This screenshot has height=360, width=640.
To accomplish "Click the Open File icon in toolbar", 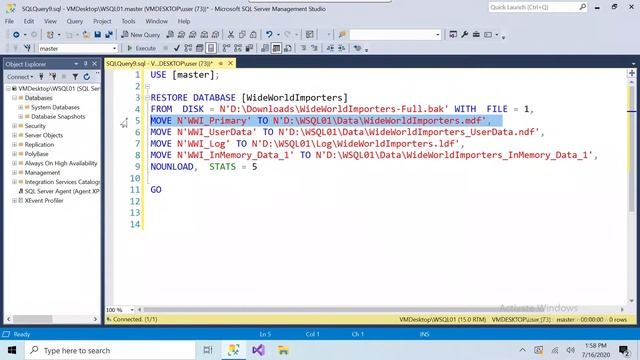I will [86, 35].
